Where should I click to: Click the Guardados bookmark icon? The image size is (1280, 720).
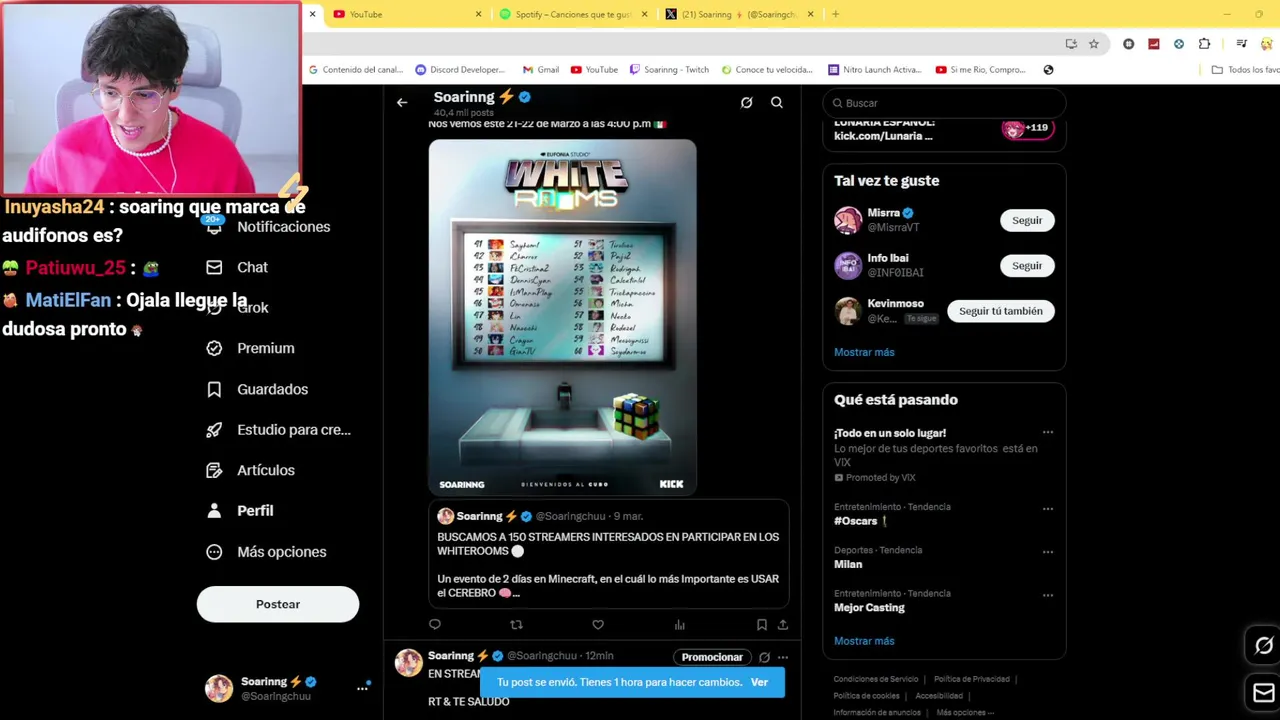(214, 389)
